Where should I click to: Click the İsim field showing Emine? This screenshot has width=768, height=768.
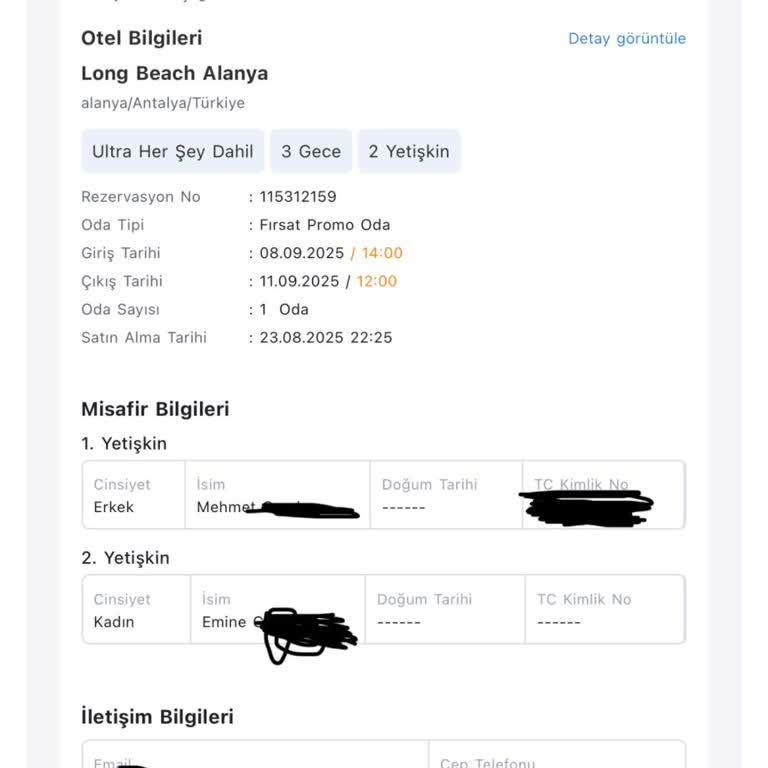coord(277,610)
